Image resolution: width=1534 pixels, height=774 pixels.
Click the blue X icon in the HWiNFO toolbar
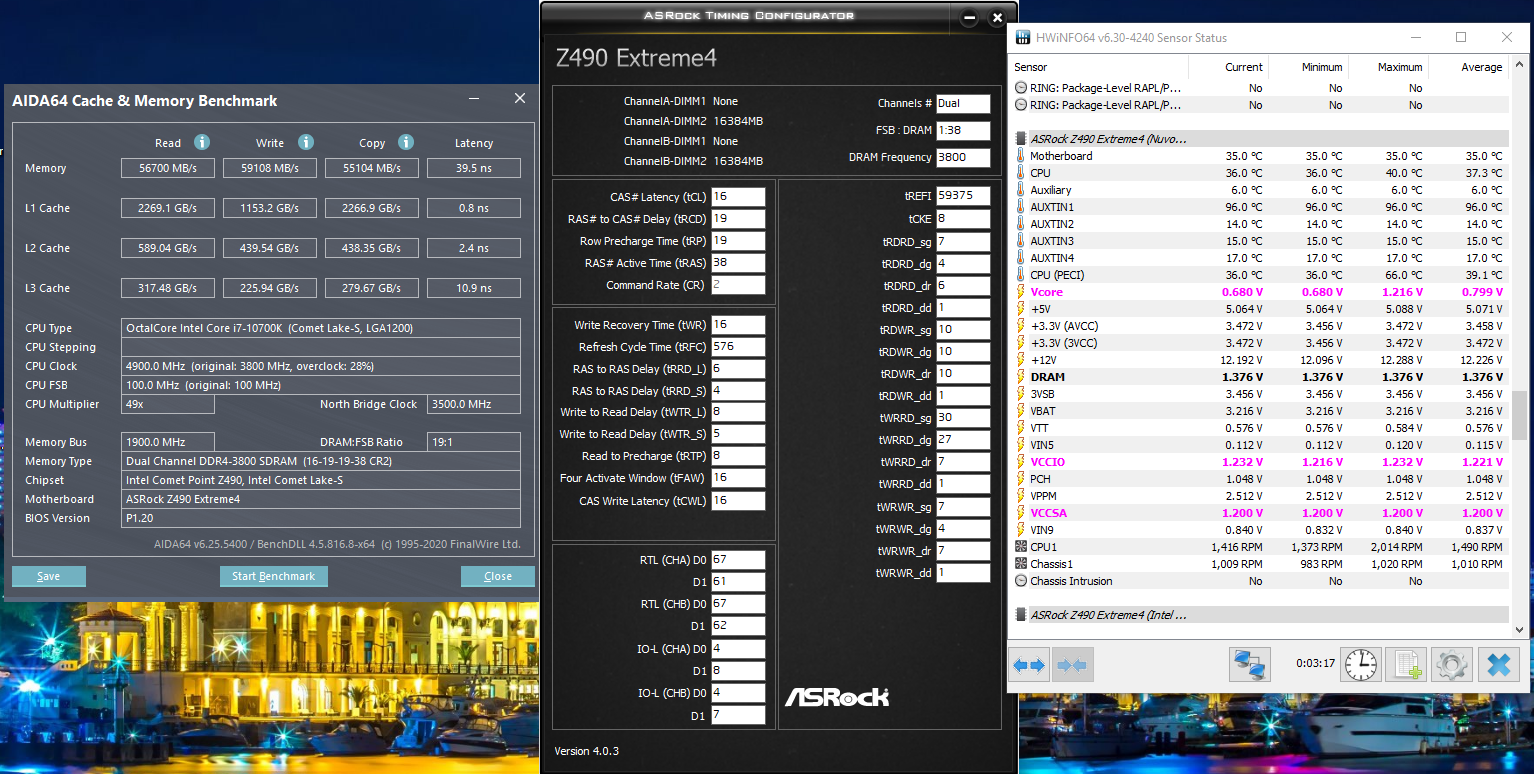tap(1498, 664)
